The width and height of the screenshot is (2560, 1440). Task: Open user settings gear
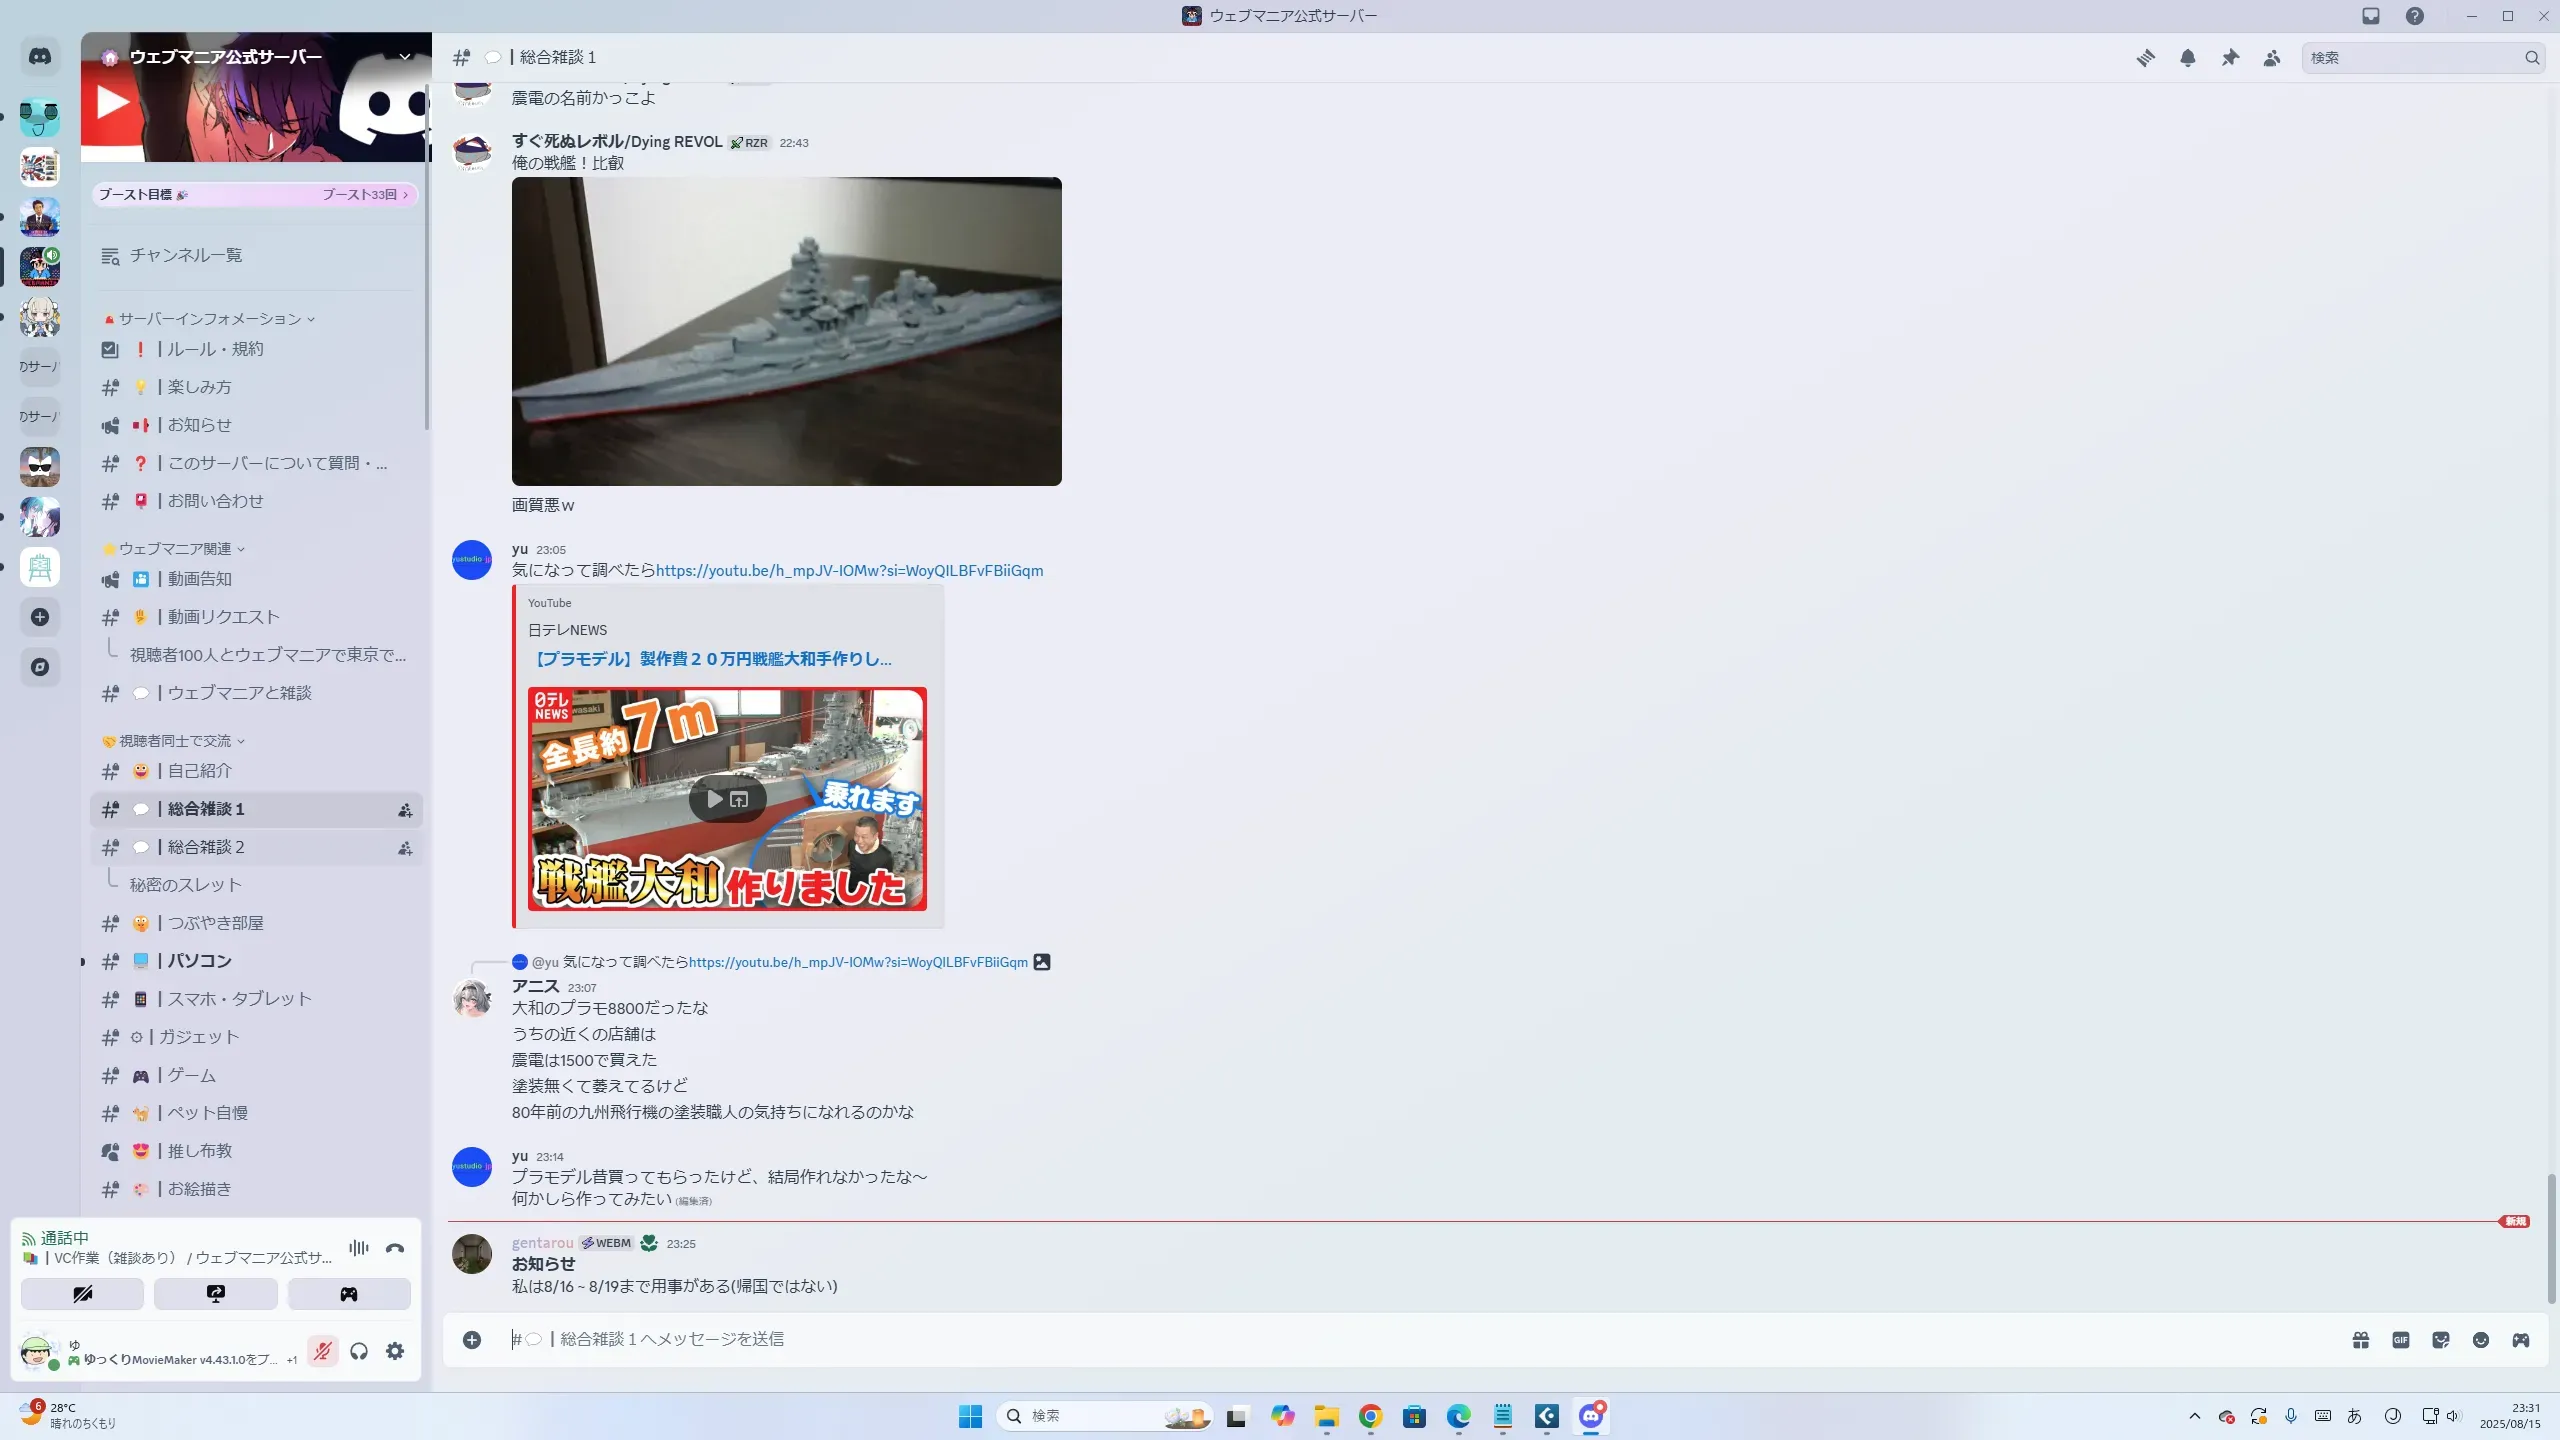395,1352
